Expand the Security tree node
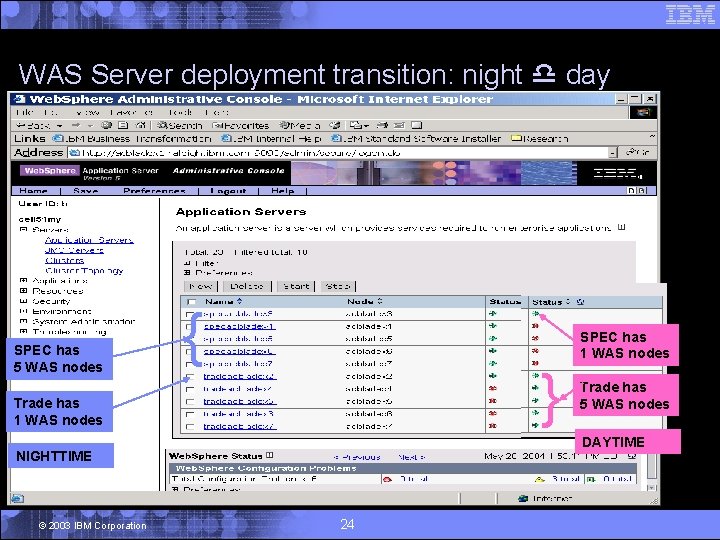Image resolution: width=720 pixels, height=540 pixels. pyautogui.click(x=23, y=301)
